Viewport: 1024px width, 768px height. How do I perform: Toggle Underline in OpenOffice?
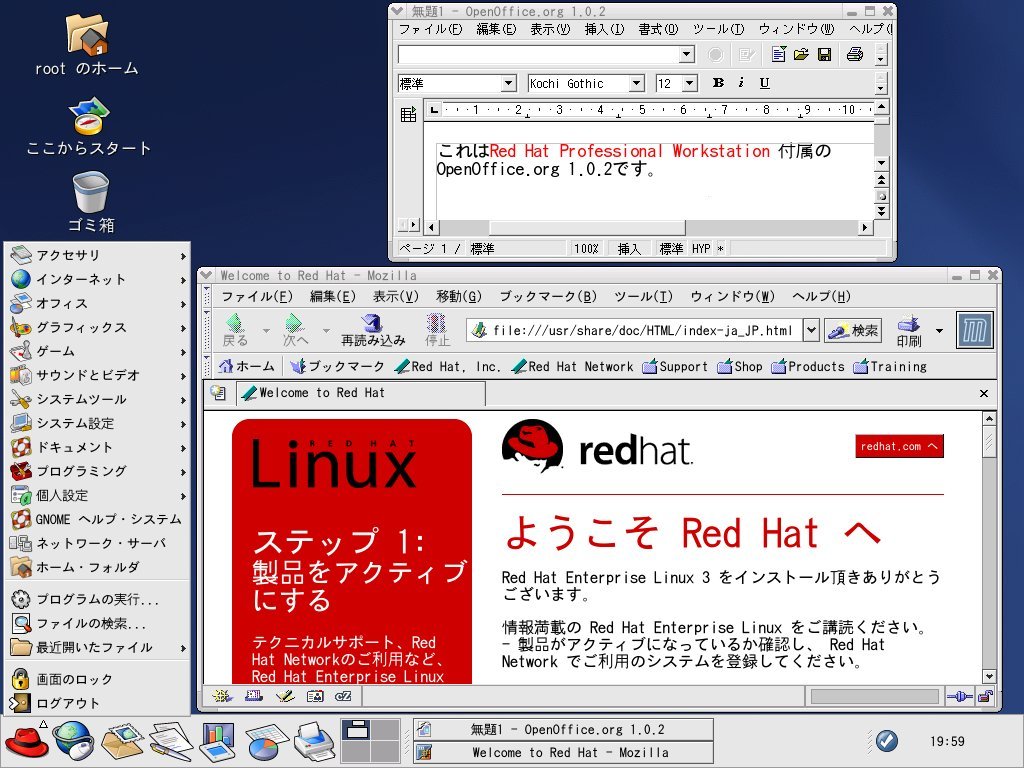coord(764,83)
